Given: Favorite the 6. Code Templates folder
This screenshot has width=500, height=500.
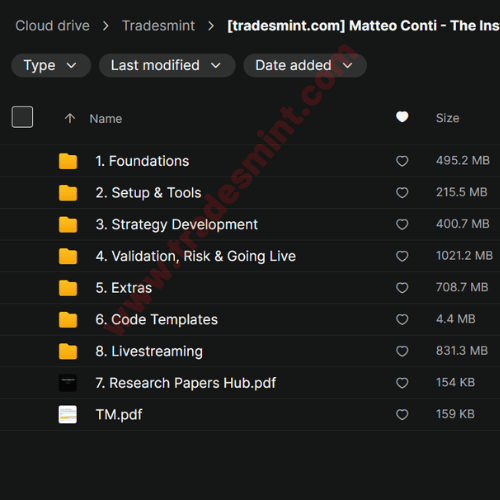Looking at the screenshot, I should coord(402,319).
